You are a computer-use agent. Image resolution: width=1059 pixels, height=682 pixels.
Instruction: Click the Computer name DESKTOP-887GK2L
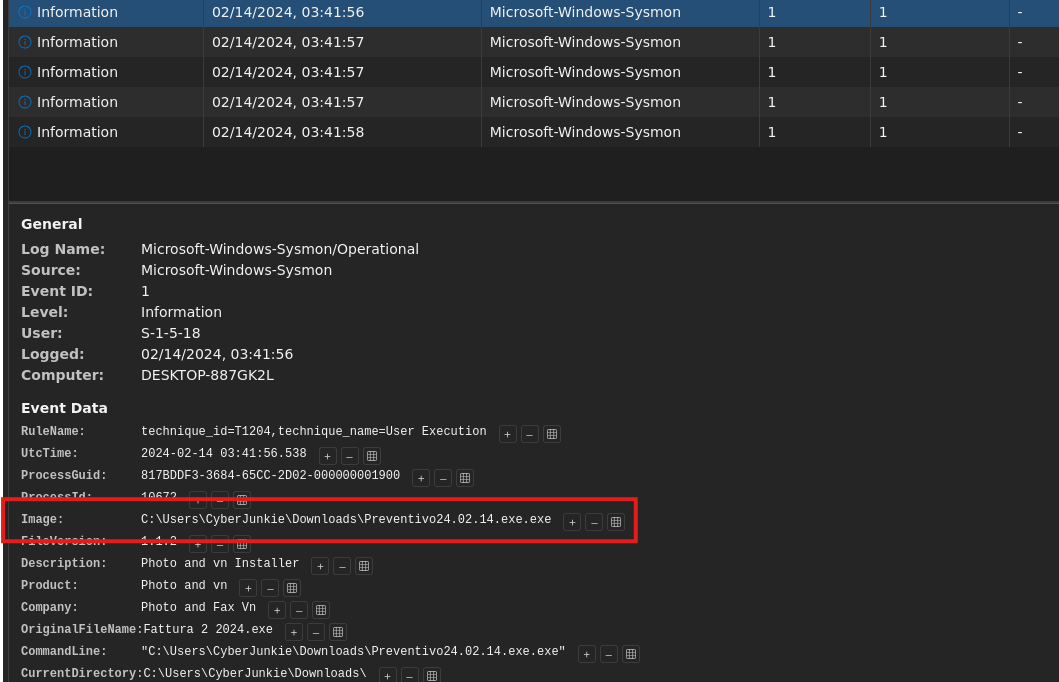pyautogui.click(x=207, y=375)
